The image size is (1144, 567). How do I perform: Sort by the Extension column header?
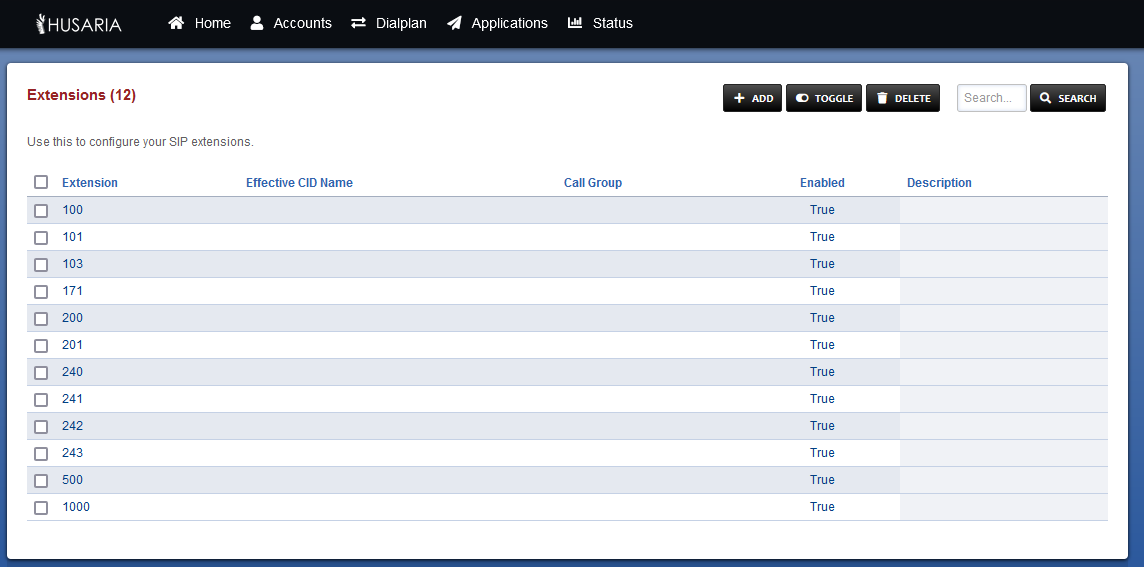90,182
